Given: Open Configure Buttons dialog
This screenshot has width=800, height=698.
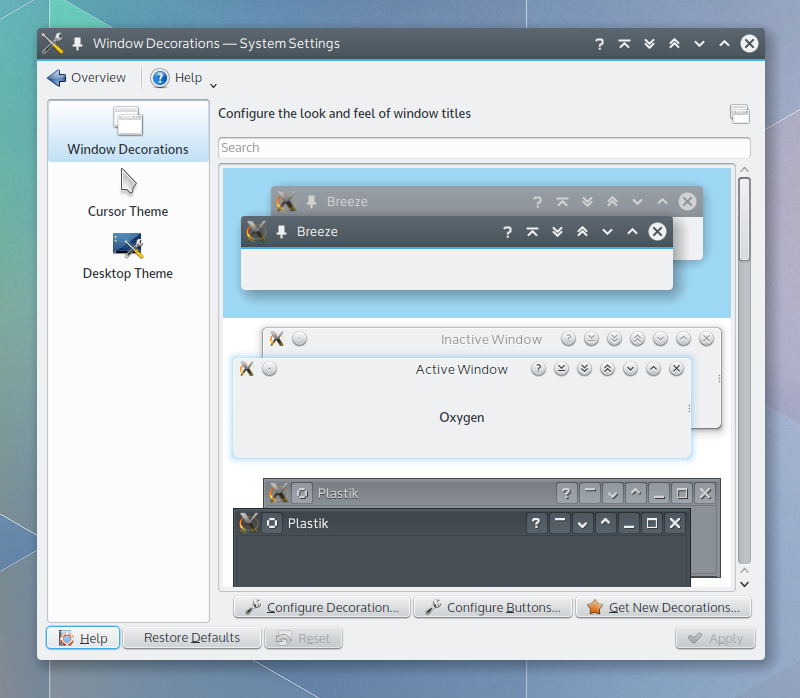Looking at the screenshot, I should pos(493,608).
